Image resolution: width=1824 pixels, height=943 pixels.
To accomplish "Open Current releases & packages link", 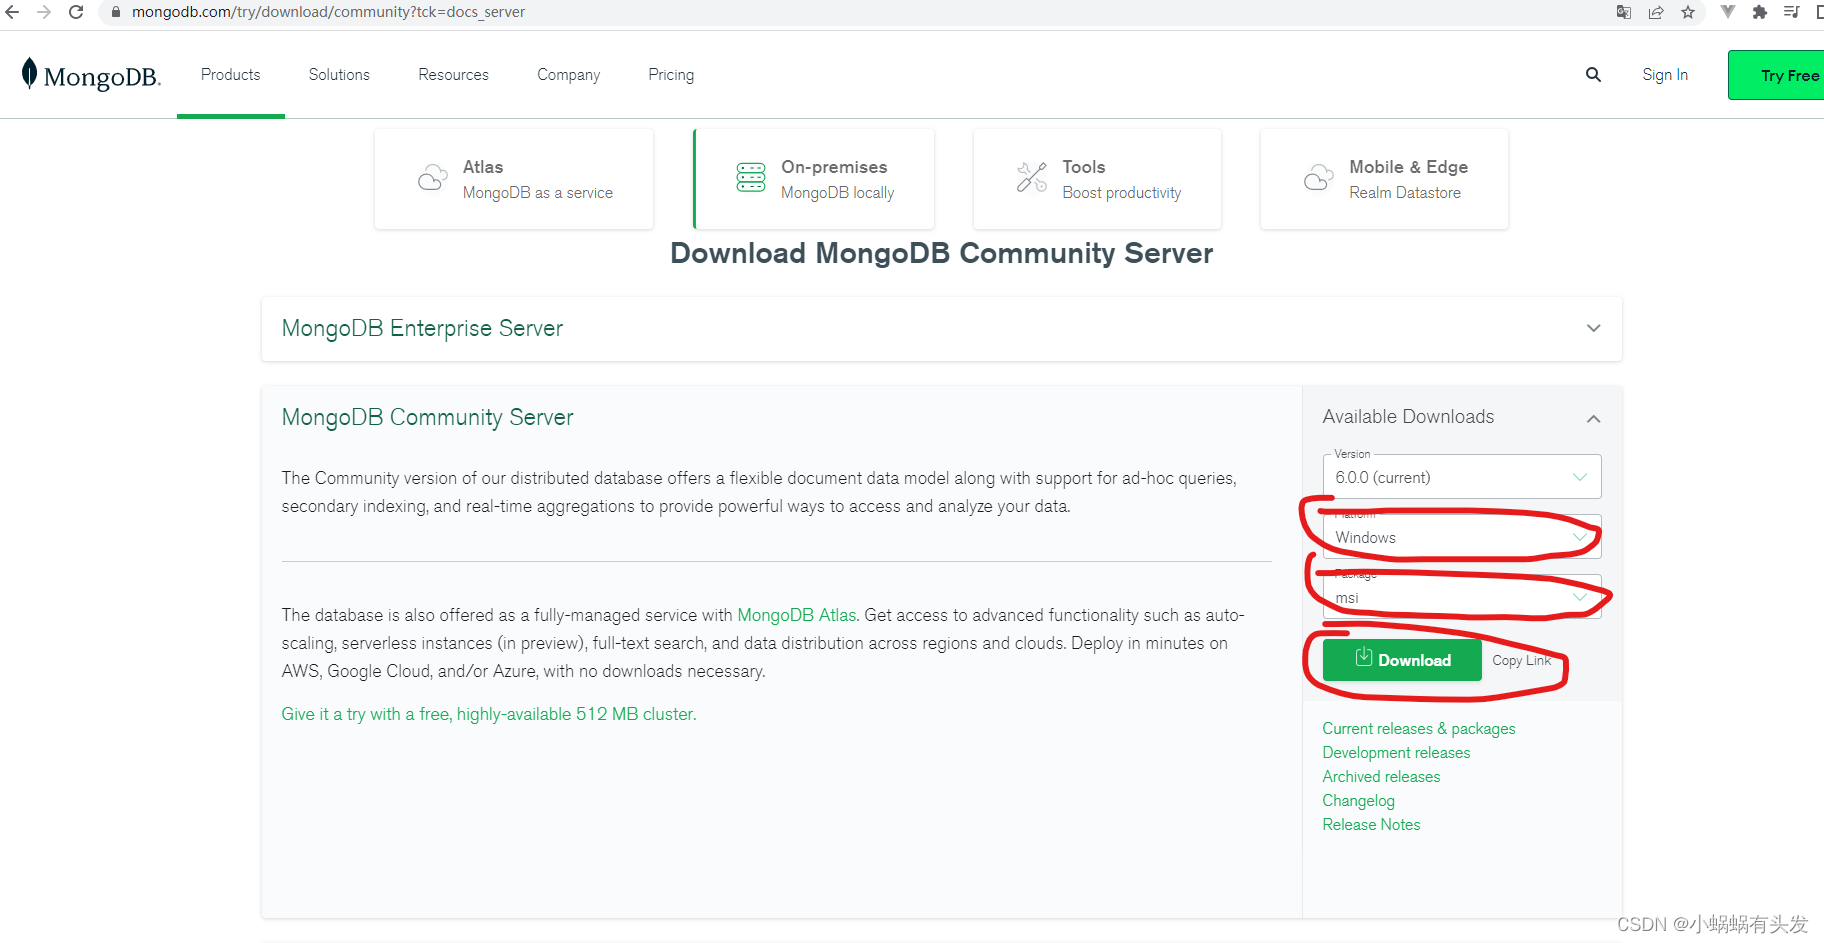I will pos(1419,729).
